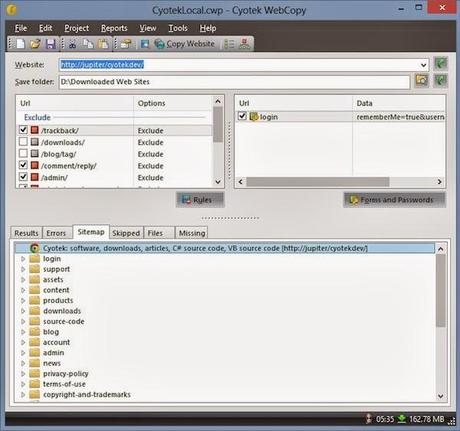Open a project using the folder icon
The width and height of the screenshot is (460, 431).
[x=35, y=44]
